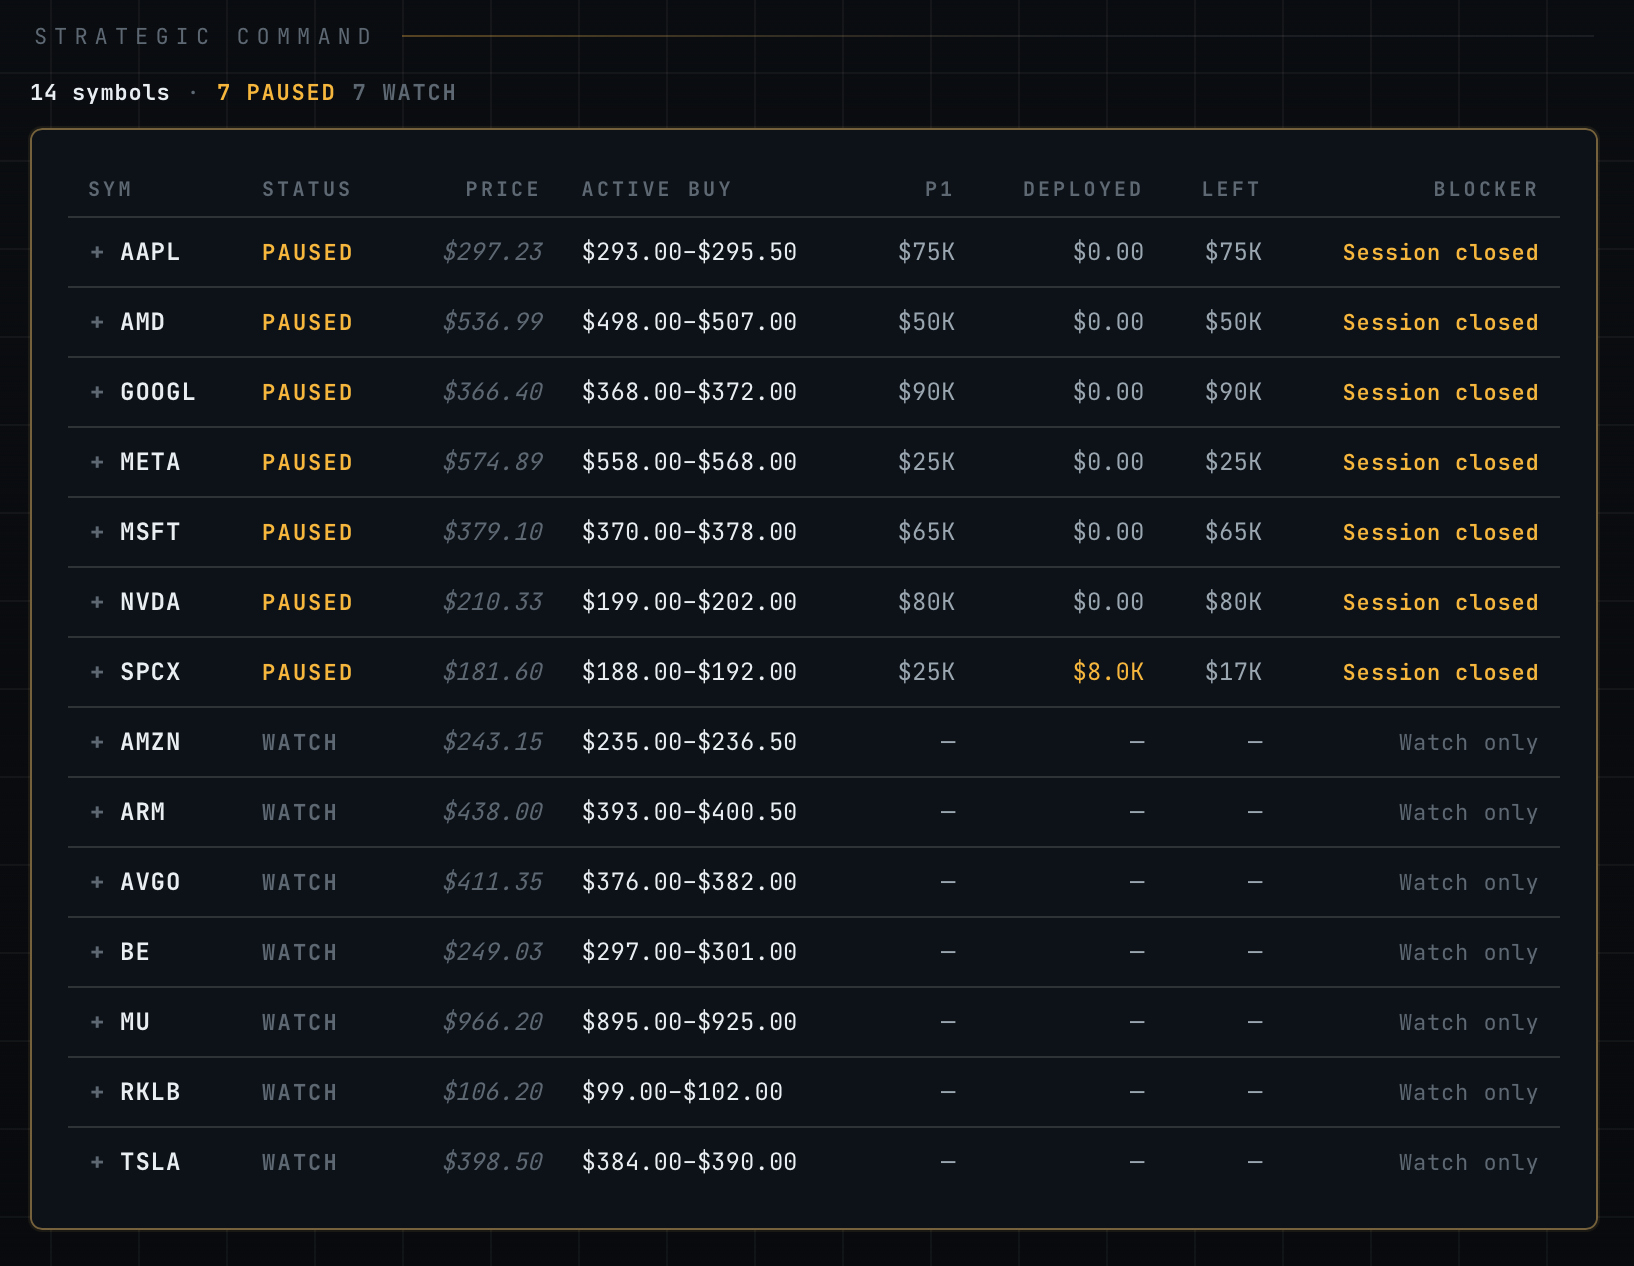Click the STRATEGIC COMMAND title
Screen dimensions: 1634x1266
[204, 37]
